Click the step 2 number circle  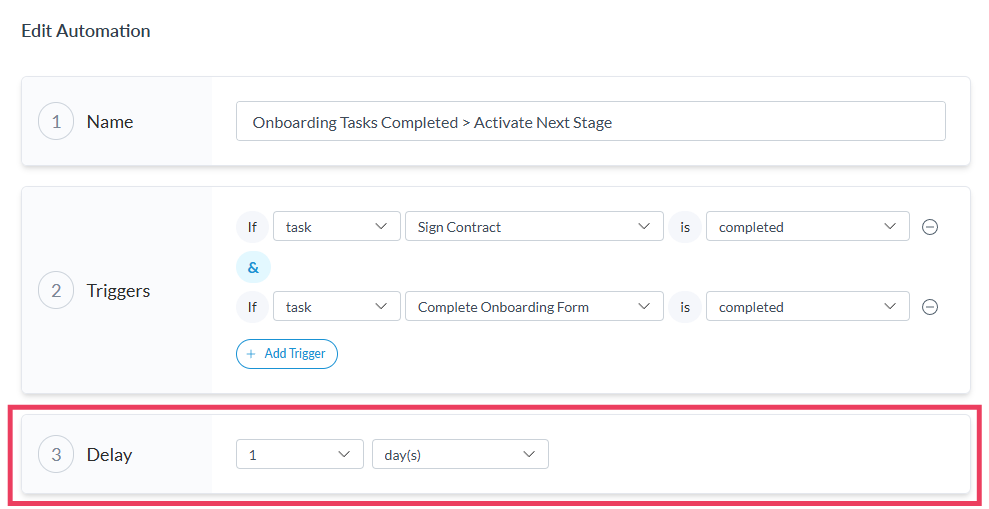56,291
